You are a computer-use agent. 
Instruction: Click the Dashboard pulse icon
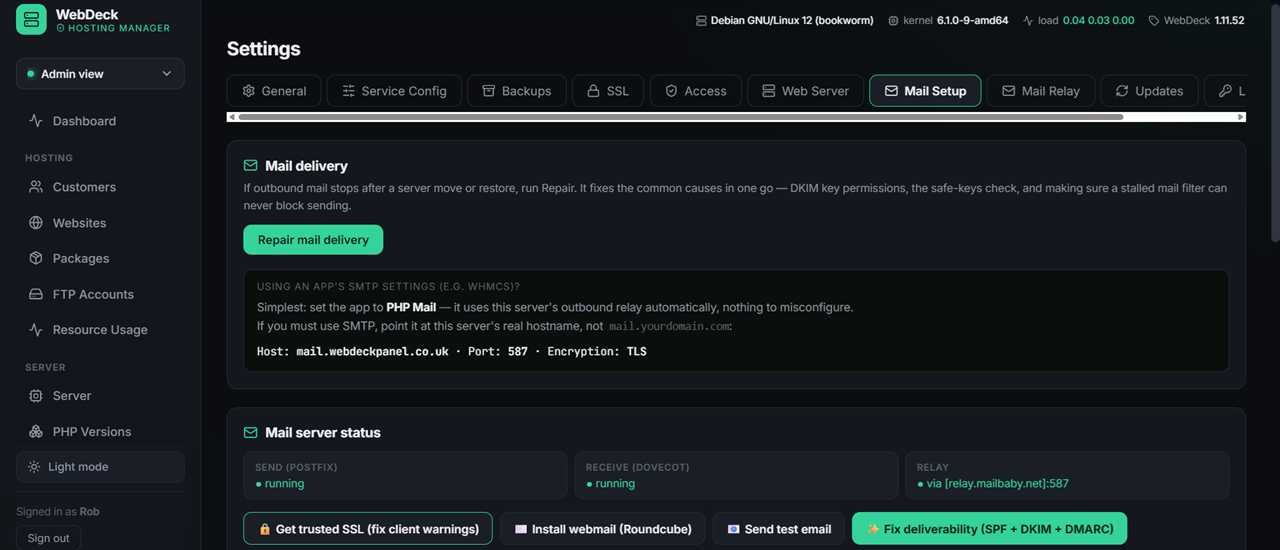click(x=36, y=121)
